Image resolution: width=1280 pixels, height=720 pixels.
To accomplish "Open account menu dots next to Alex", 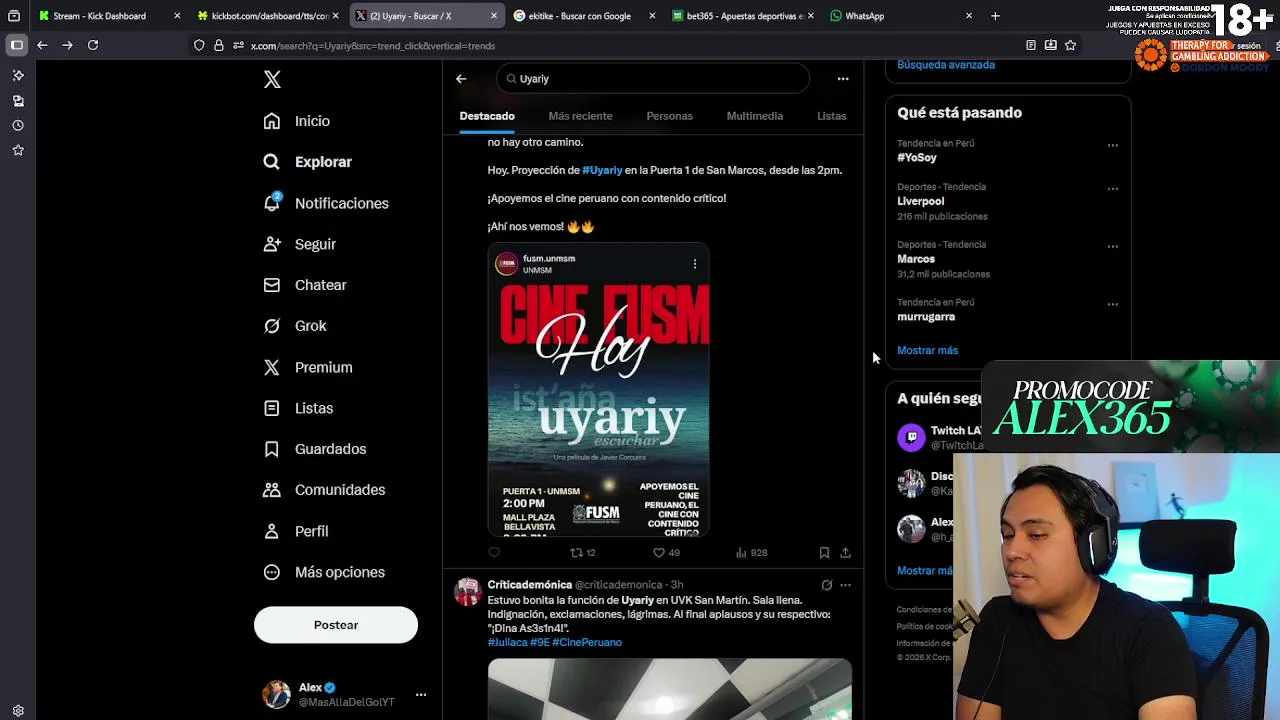I will (421, 694).
